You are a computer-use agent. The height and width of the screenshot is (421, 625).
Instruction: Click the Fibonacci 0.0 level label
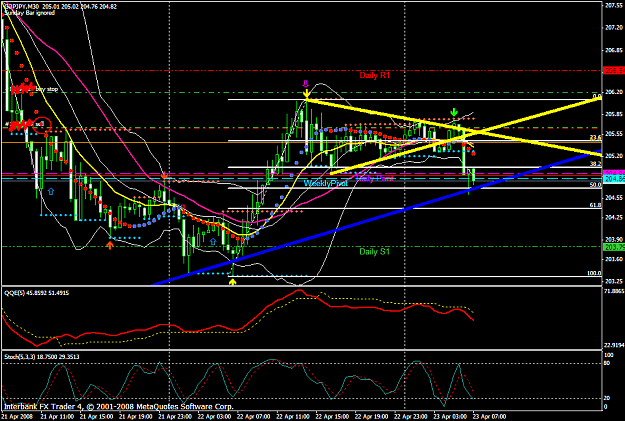pyautogui.click(x=597, y=96)
